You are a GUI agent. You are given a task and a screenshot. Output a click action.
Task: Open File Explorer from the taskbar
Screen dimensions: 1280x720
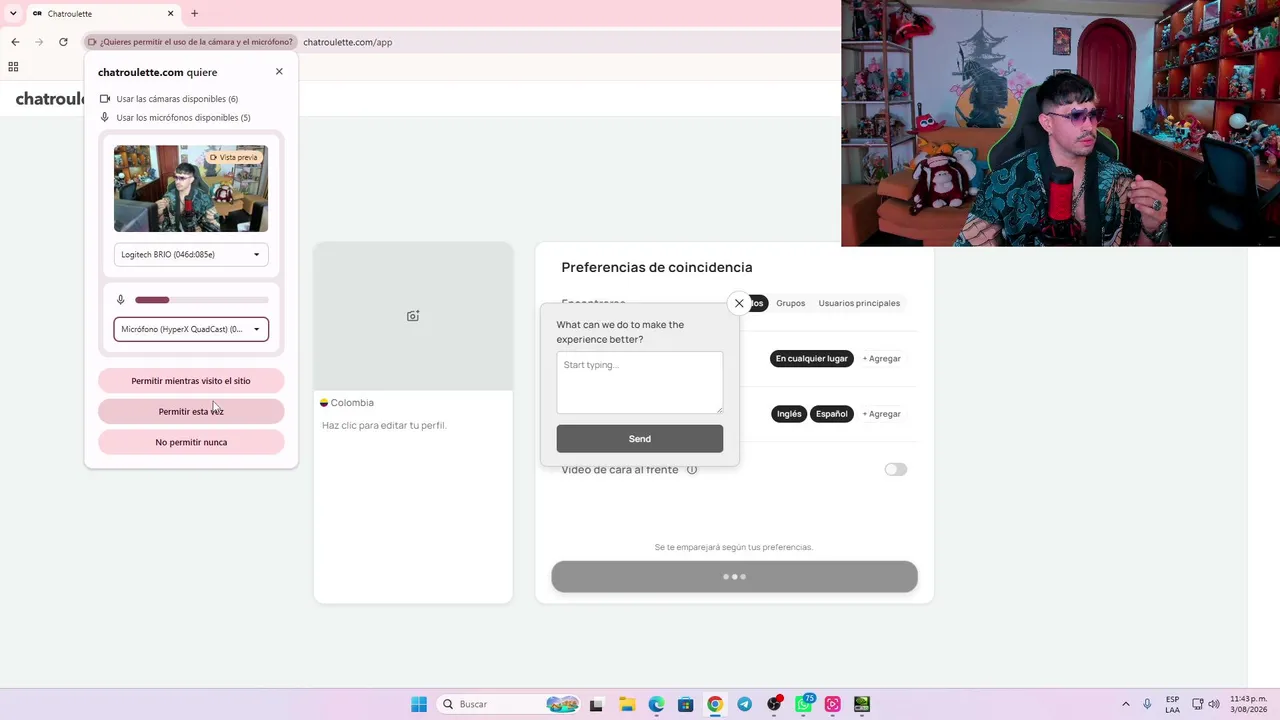(x=627, y=704)
